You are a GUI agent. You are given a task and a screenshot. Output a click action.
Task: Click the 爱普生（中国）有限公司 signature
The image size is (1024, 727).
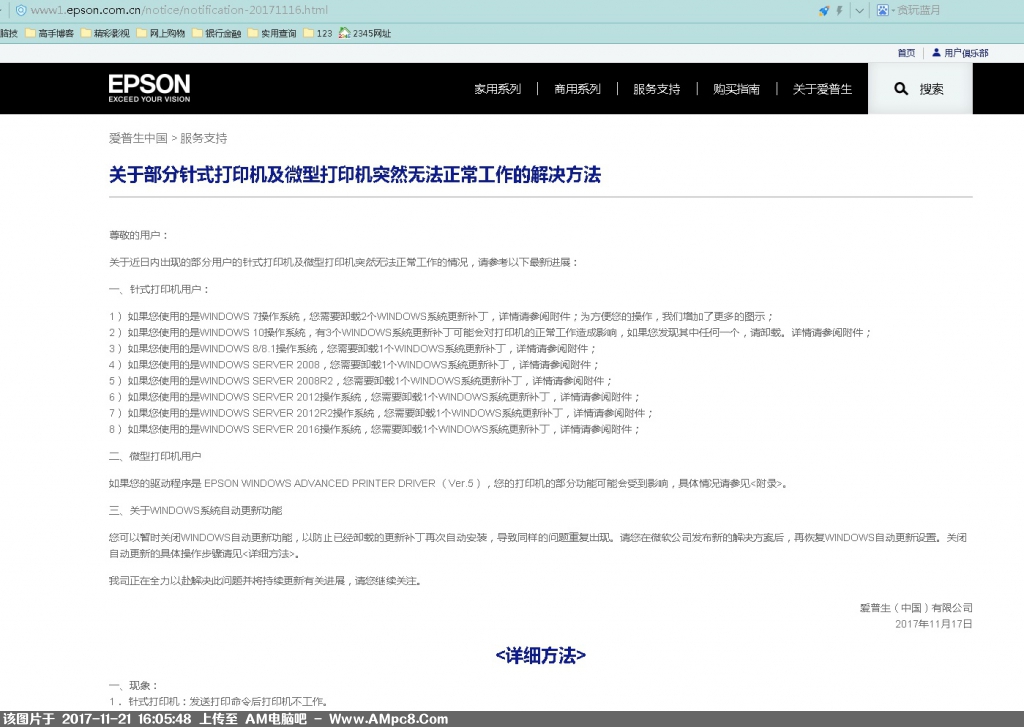[916, 607]
